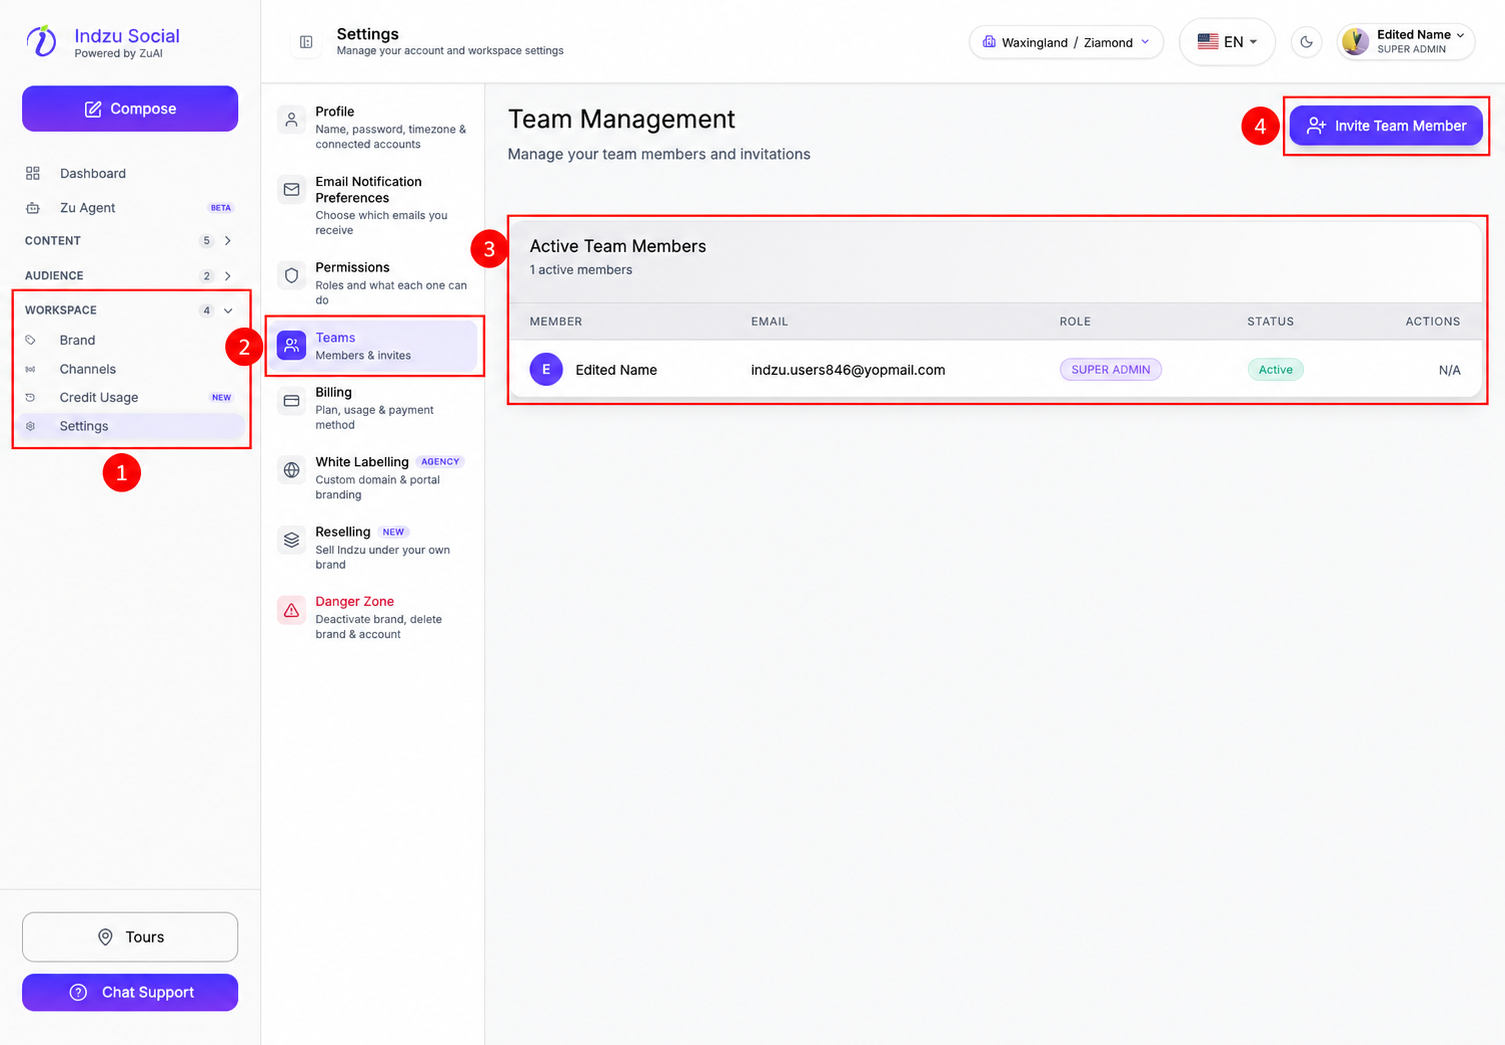Expand the CONTENT section chevron
The width and height of the screenshot is (1505, 1045).
coord(228,241)
